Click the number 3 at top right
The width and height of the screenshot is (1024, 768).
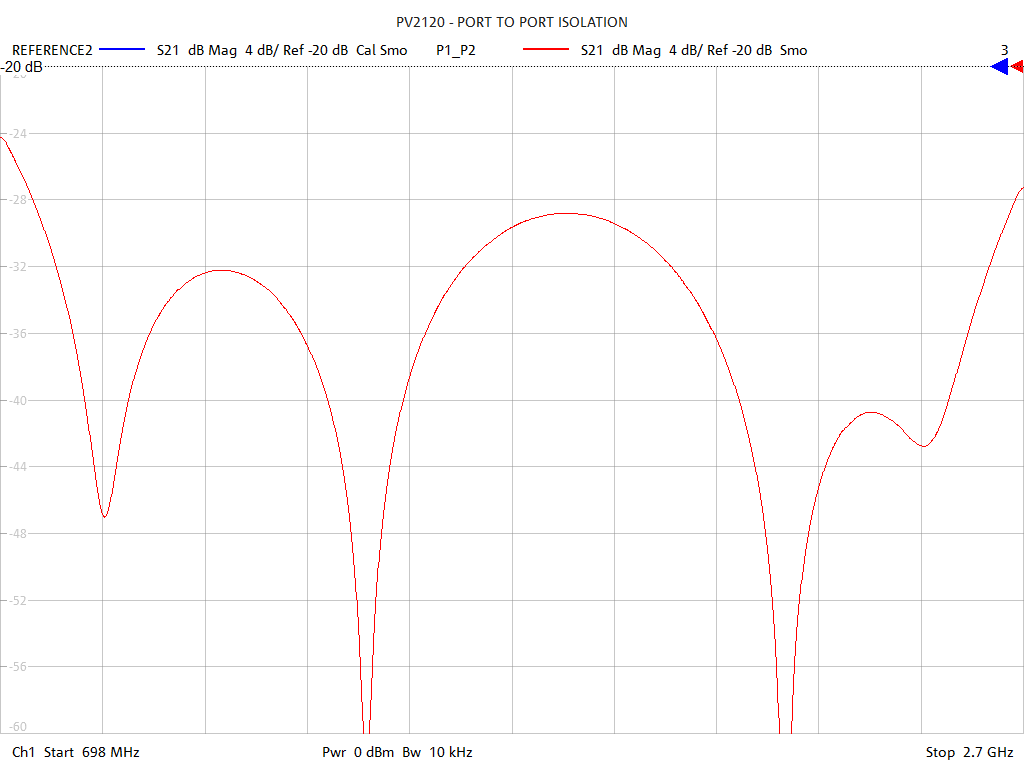point(1004,50)
